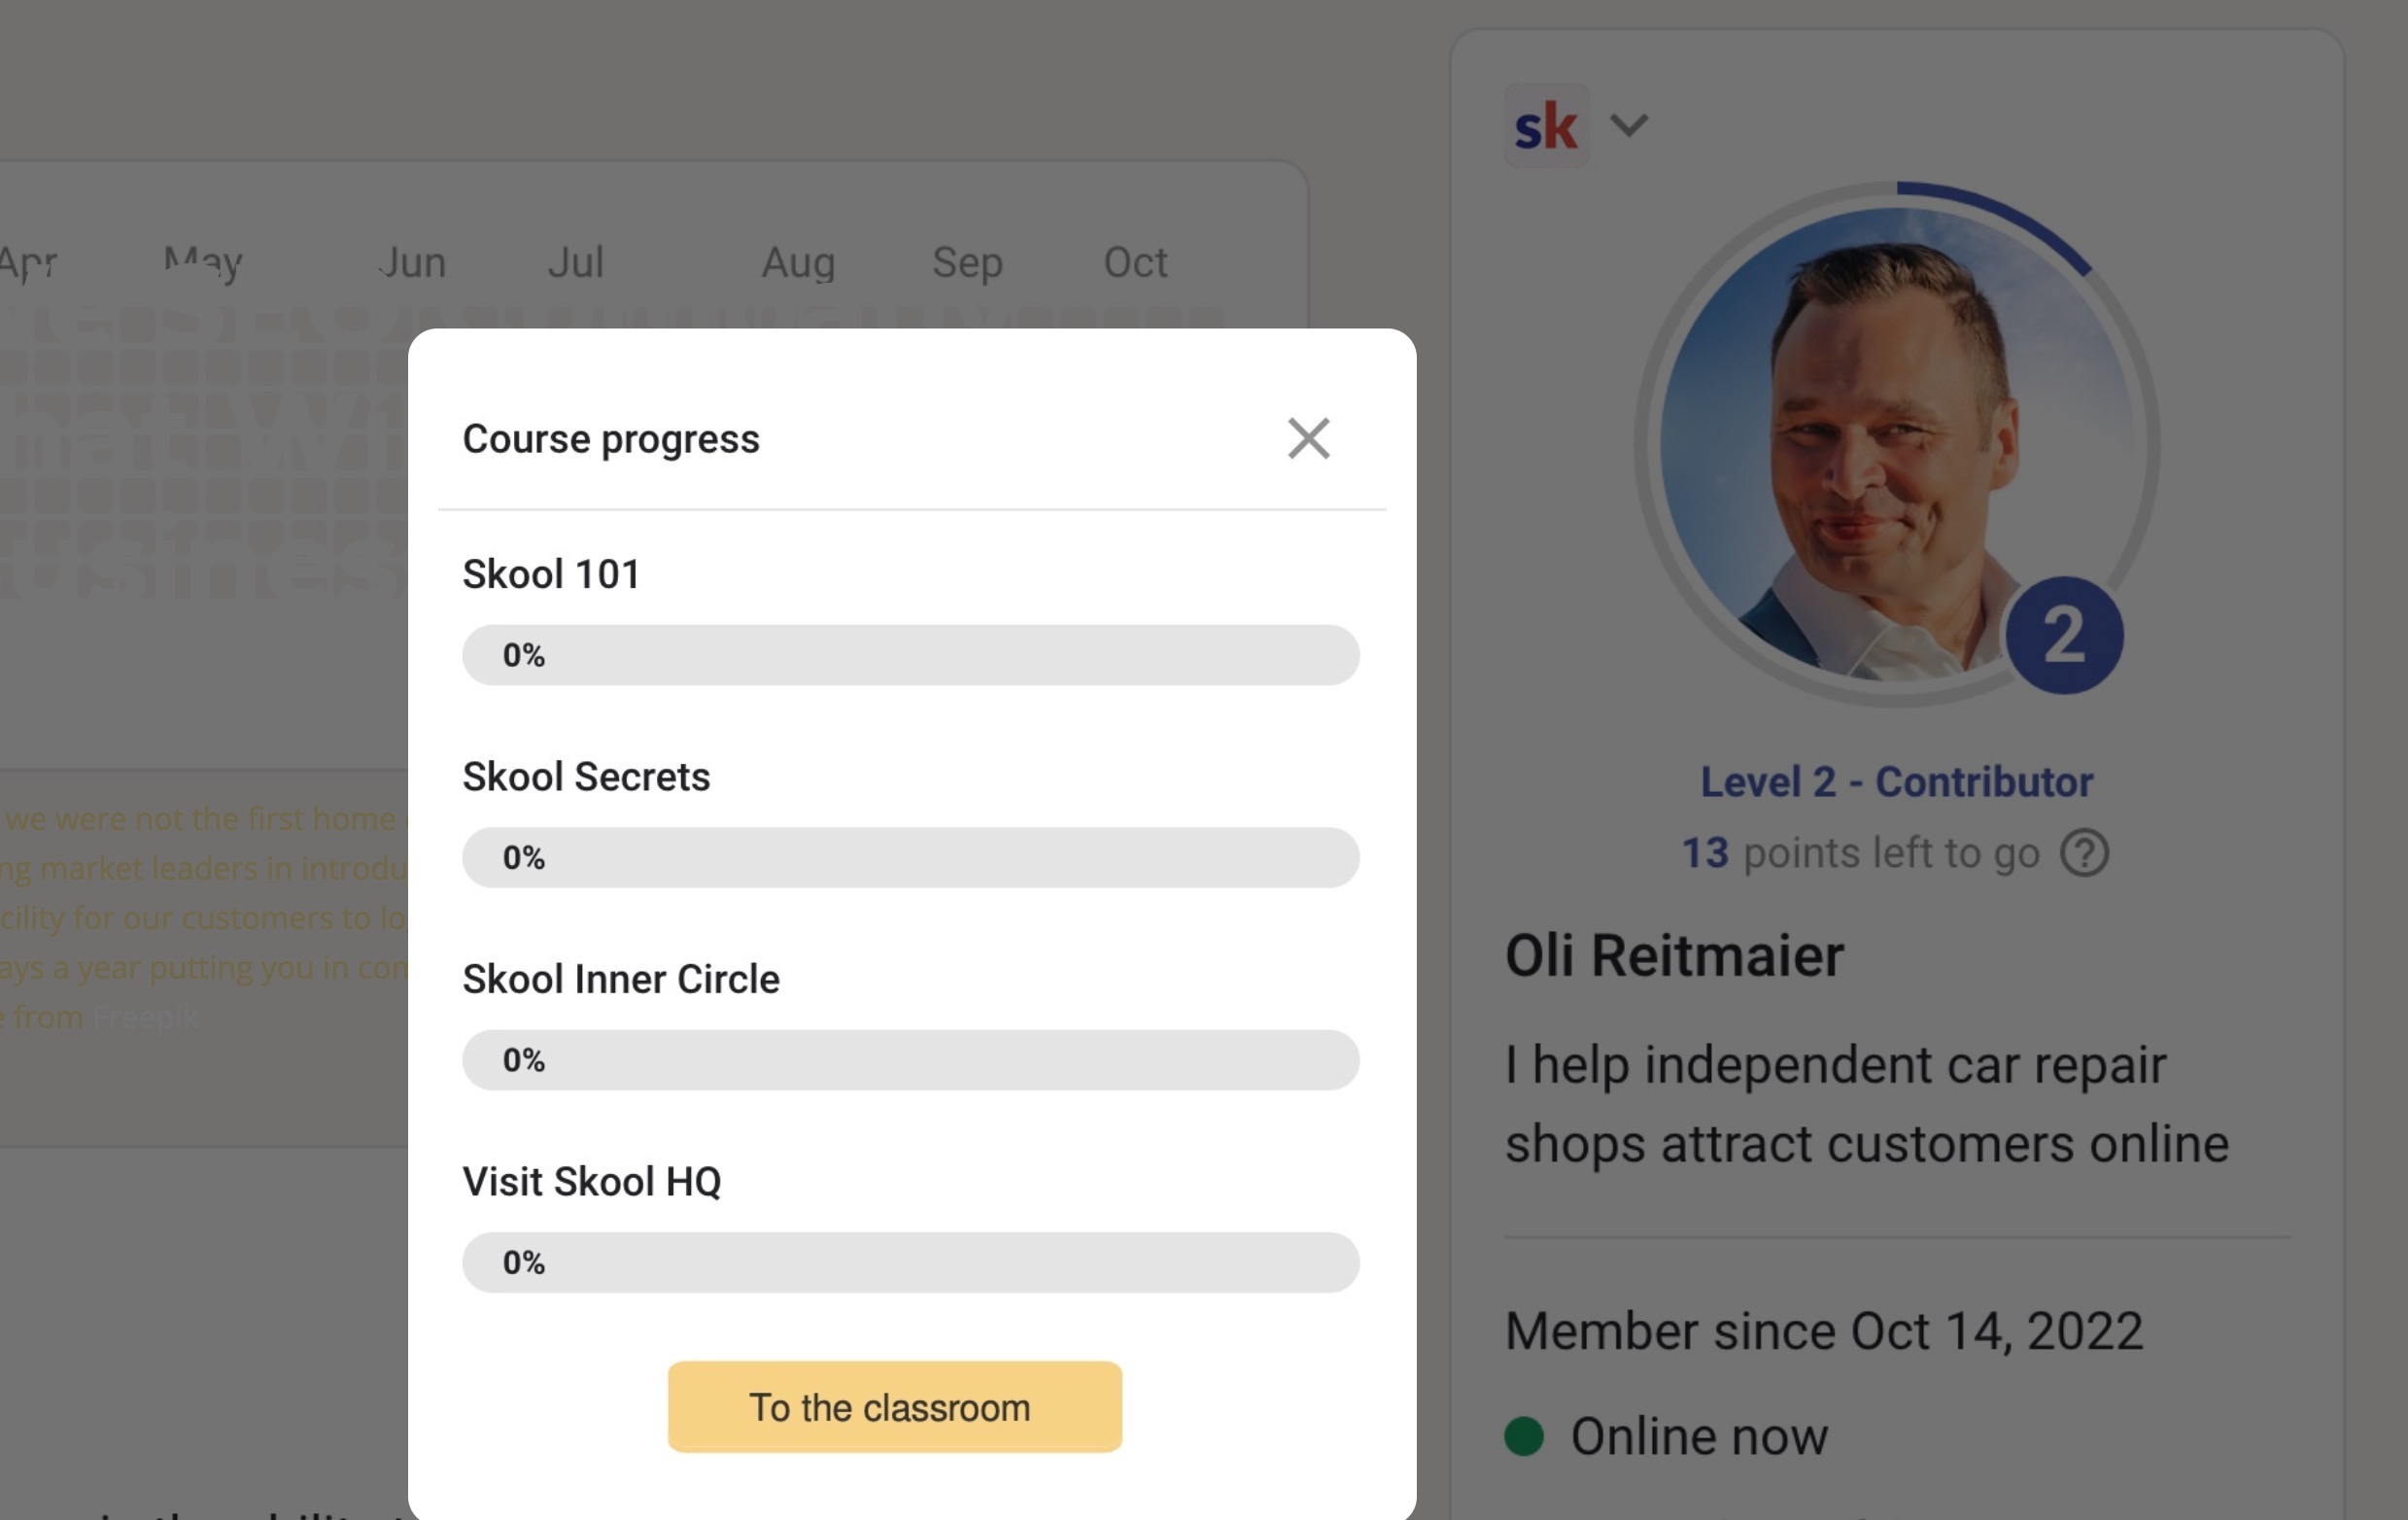Click the Level 2 - Contributor label
The image size is (2408, 1520).
1896,781
